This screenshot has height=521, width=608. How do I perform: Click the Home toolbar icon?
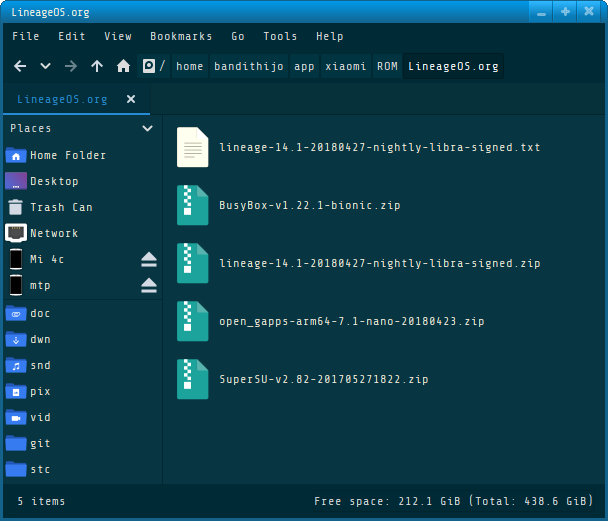pyautogui.click(x=123, y=66)
